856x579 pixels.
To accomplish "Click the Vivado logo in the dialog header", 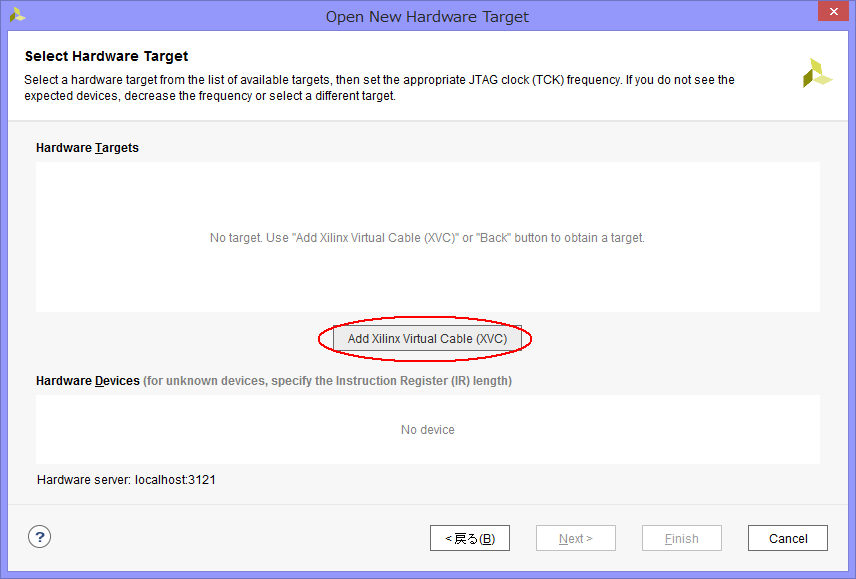I will click(817, 73).
